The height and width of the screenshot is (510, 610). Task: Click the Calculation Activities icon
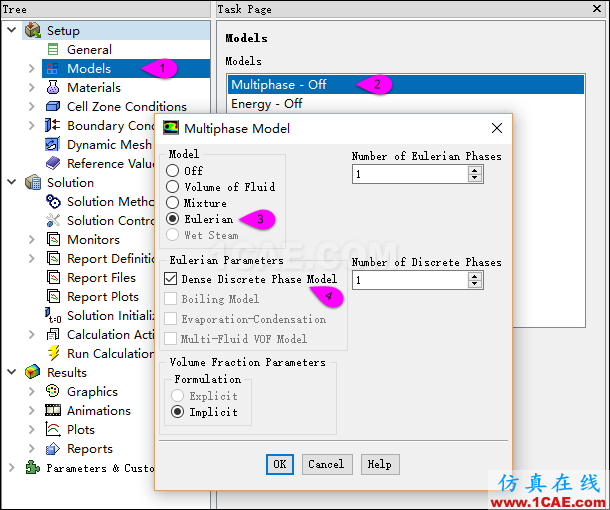coord(53,334)
